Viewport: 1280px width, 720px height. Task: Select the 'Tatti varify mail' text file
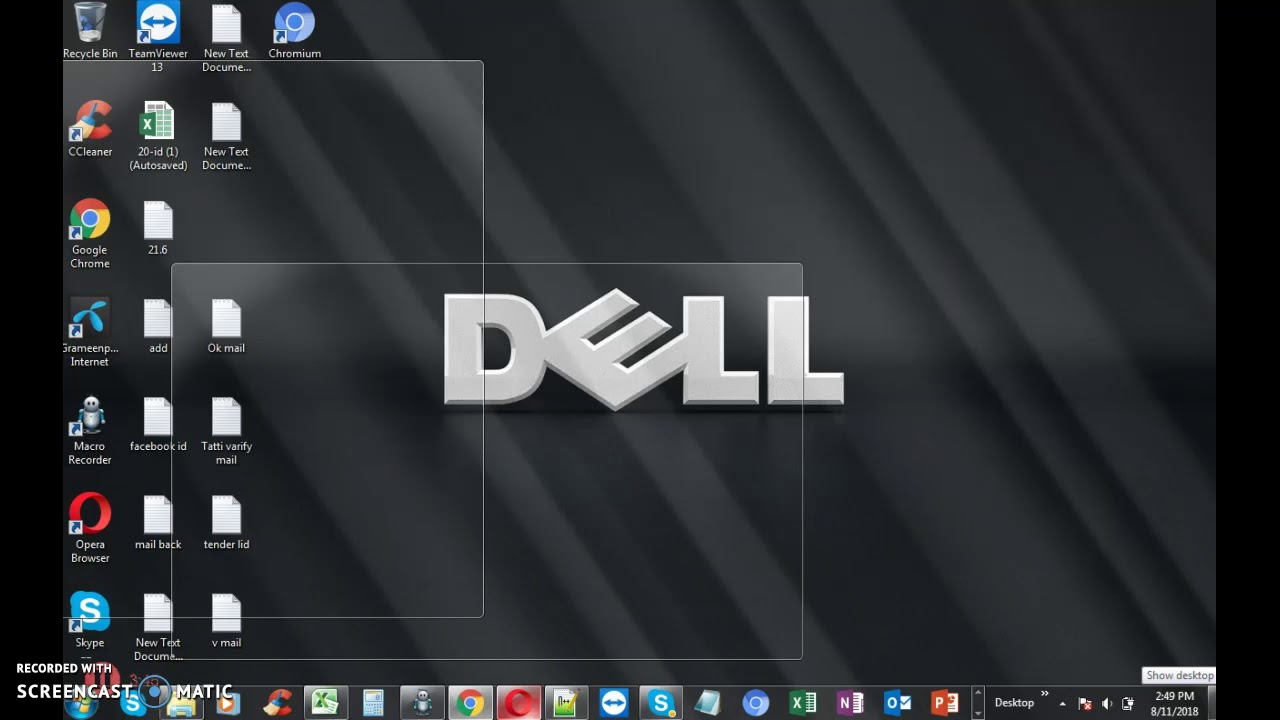coord(226,430)
